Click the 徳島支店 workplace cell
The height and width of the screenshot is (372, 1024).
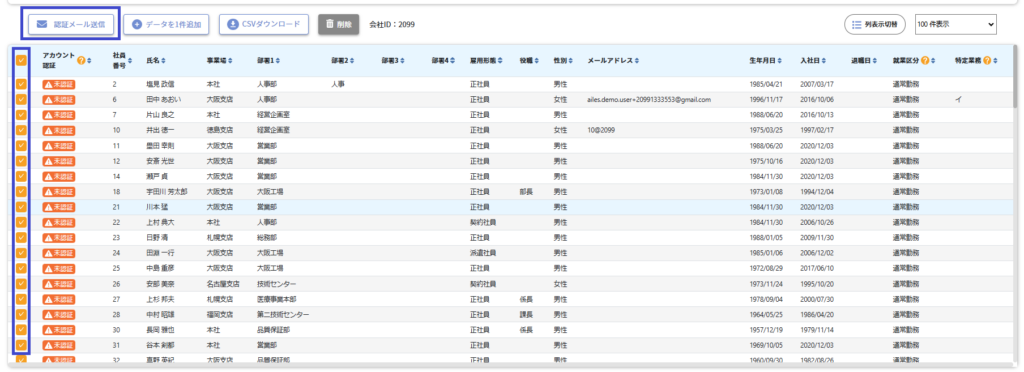pos(220,130)
